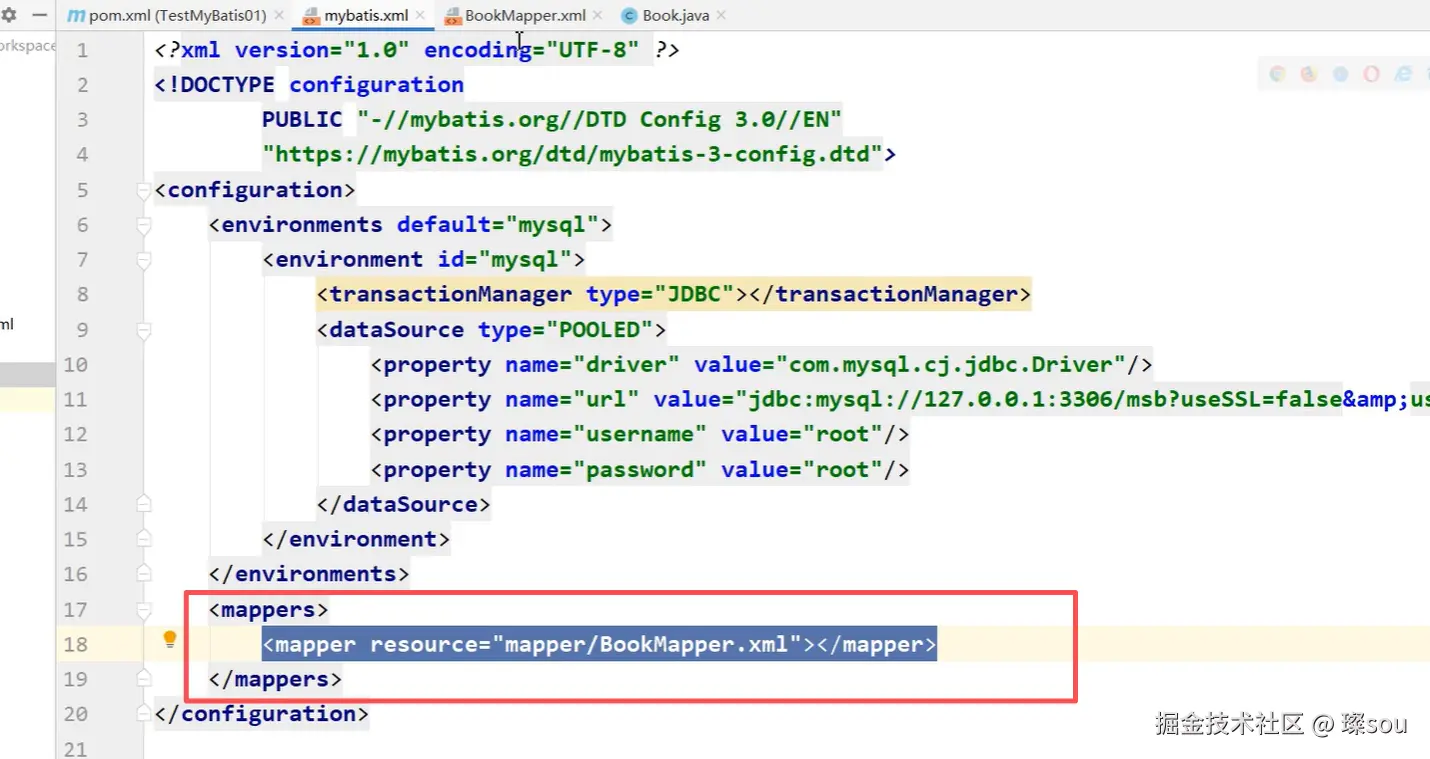The width and height of the screenshot is (1430, 759).
Task: Click the property name="username" line
Action: coord(640,434)
